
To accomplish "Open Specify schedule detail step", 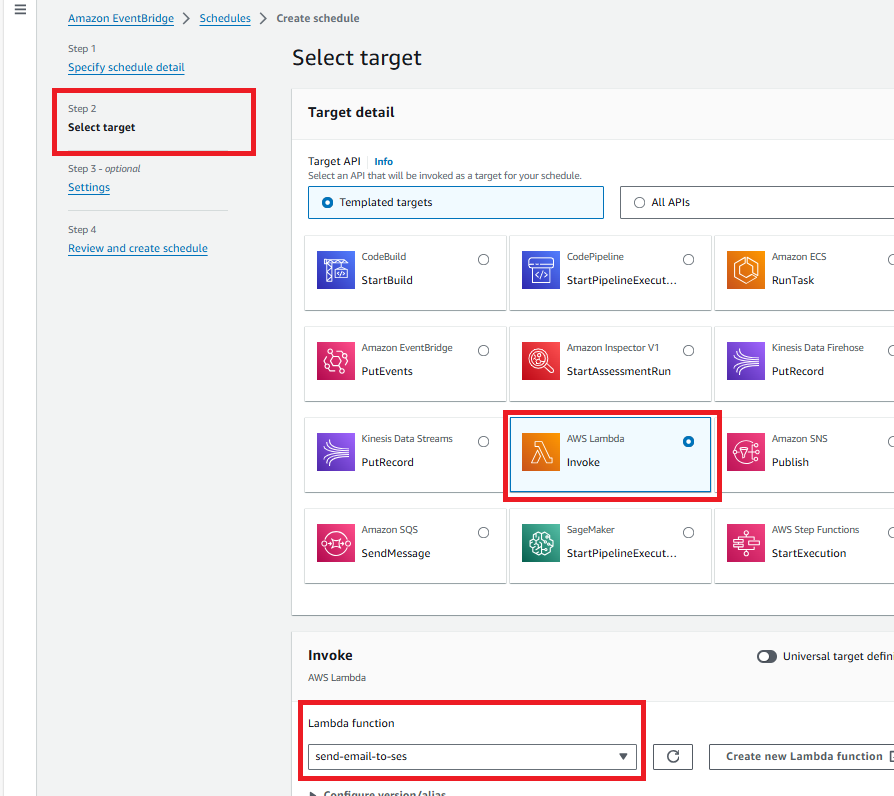I will coord(126,67).
